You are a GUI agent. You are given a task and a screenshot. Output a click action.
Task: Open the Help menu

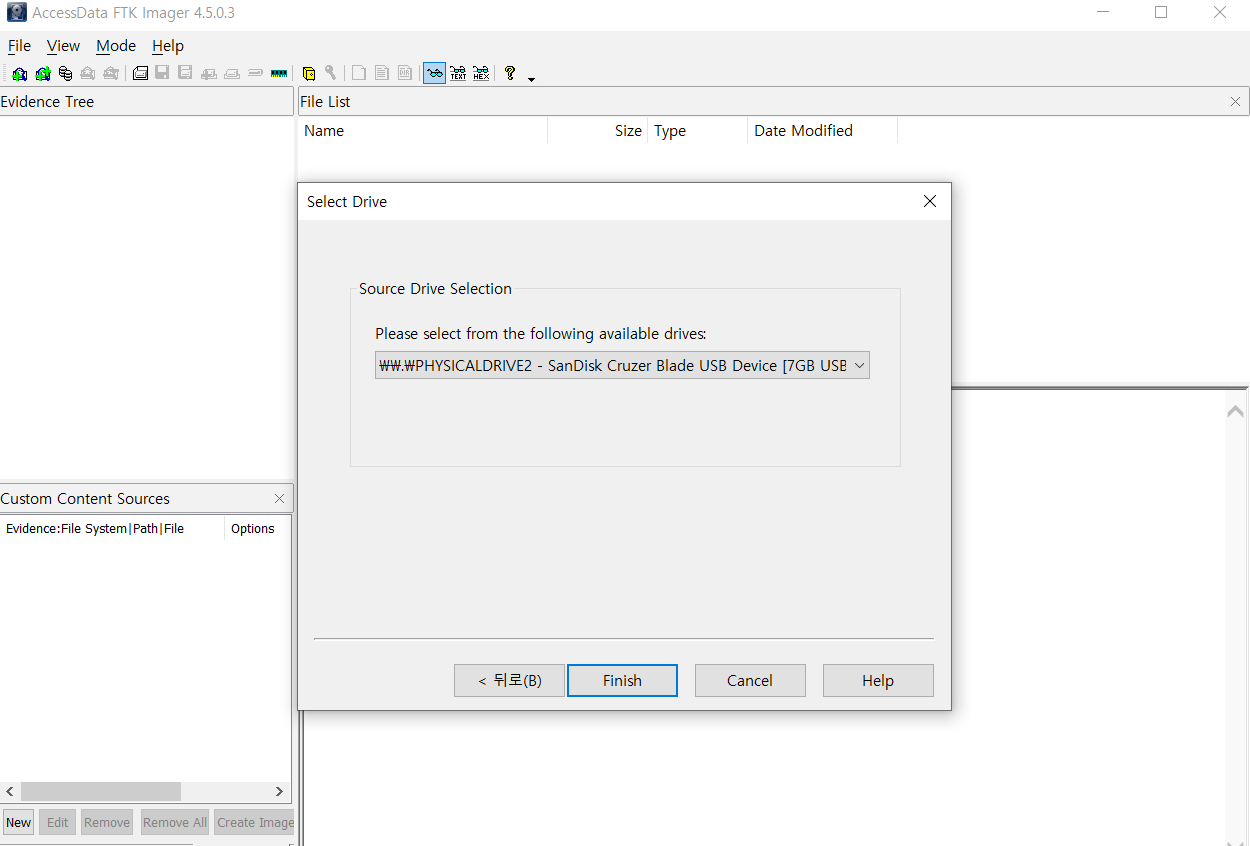coord(168,46)
